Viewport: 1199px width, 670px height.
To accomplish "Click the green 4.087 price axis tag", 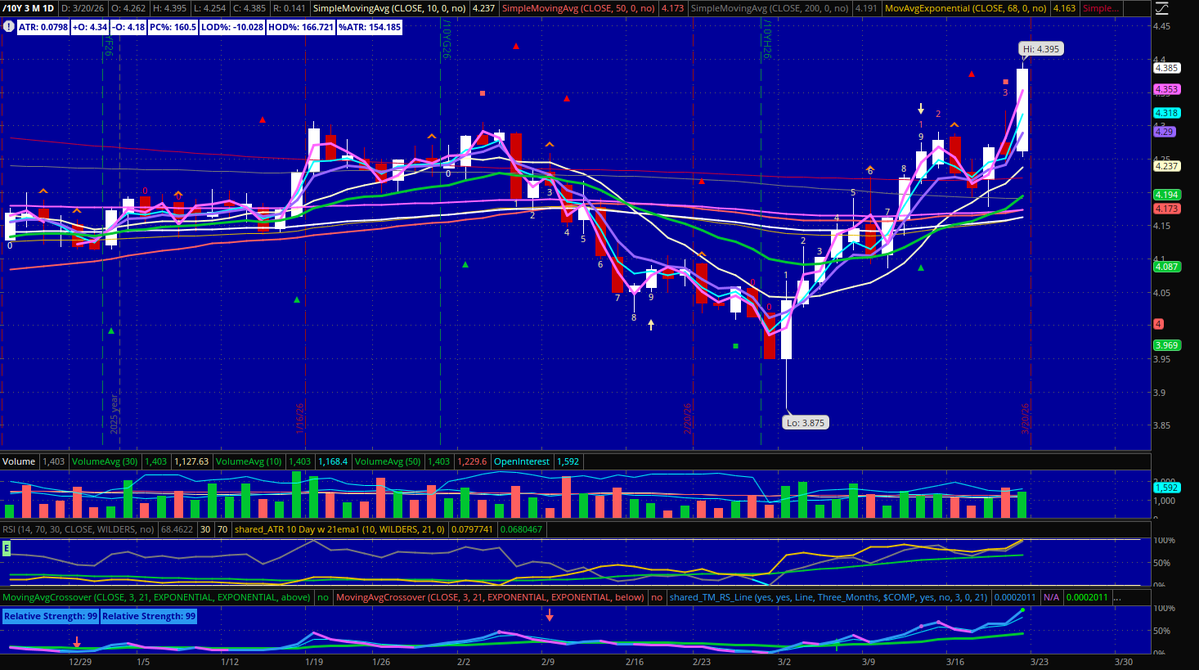I will coord(1167,267).
